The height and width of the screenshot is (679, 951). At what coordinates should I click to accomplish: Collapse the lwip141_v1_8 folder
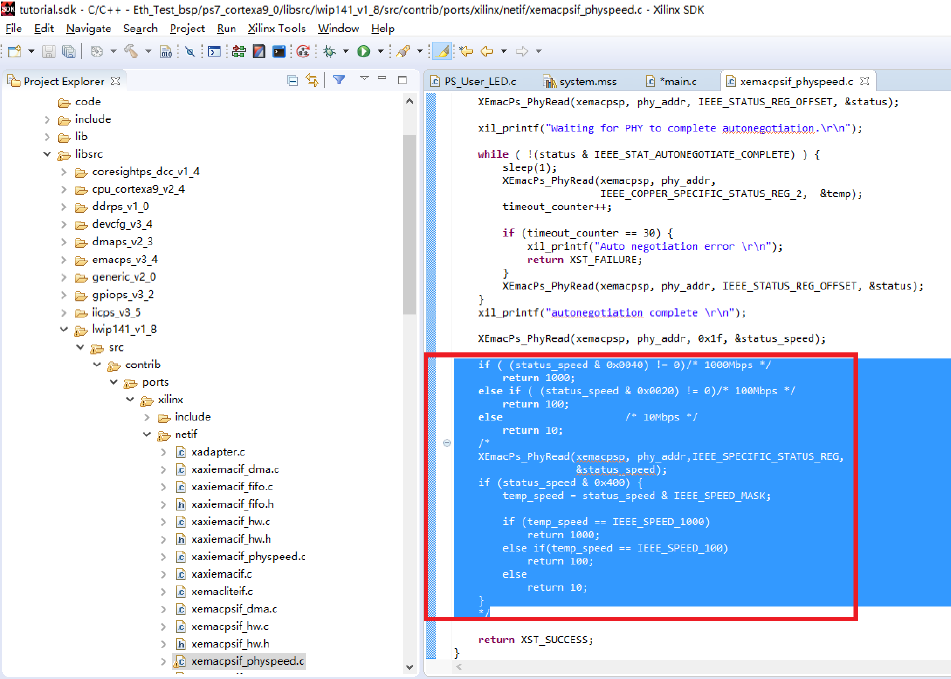[x=65, y=330]
